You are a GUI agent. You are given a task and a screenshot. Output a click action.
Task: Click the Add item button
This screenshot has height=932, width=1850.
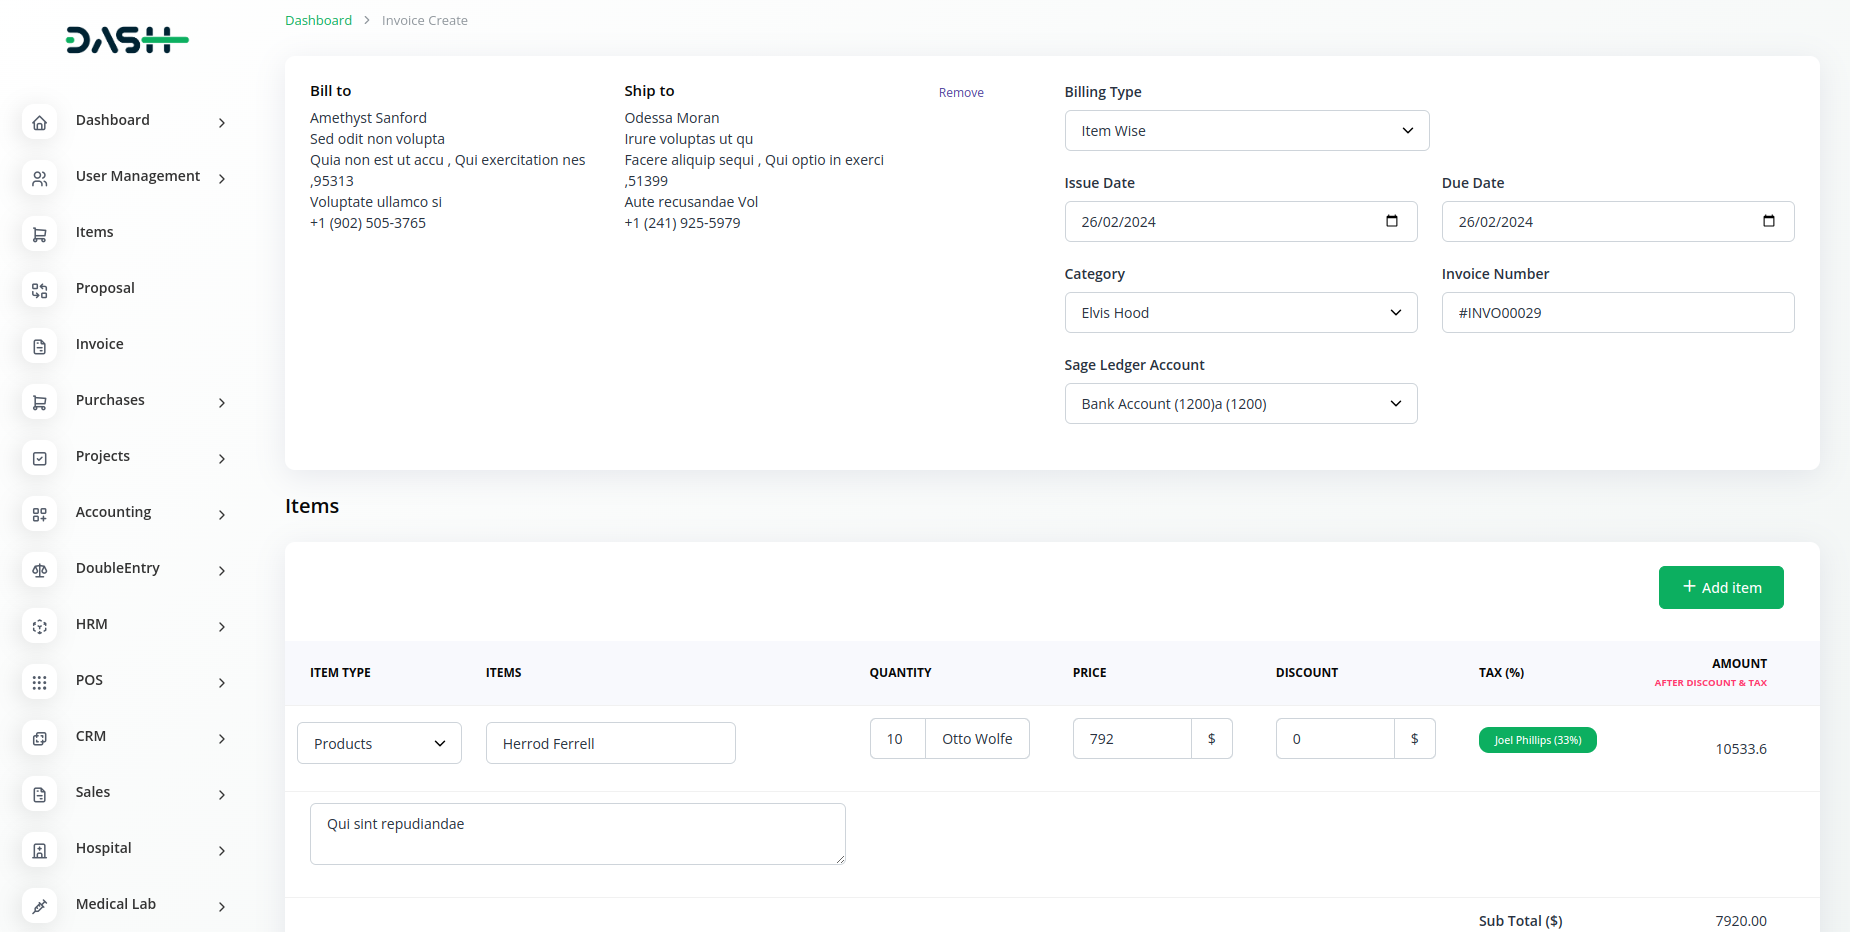[1720, 588]
